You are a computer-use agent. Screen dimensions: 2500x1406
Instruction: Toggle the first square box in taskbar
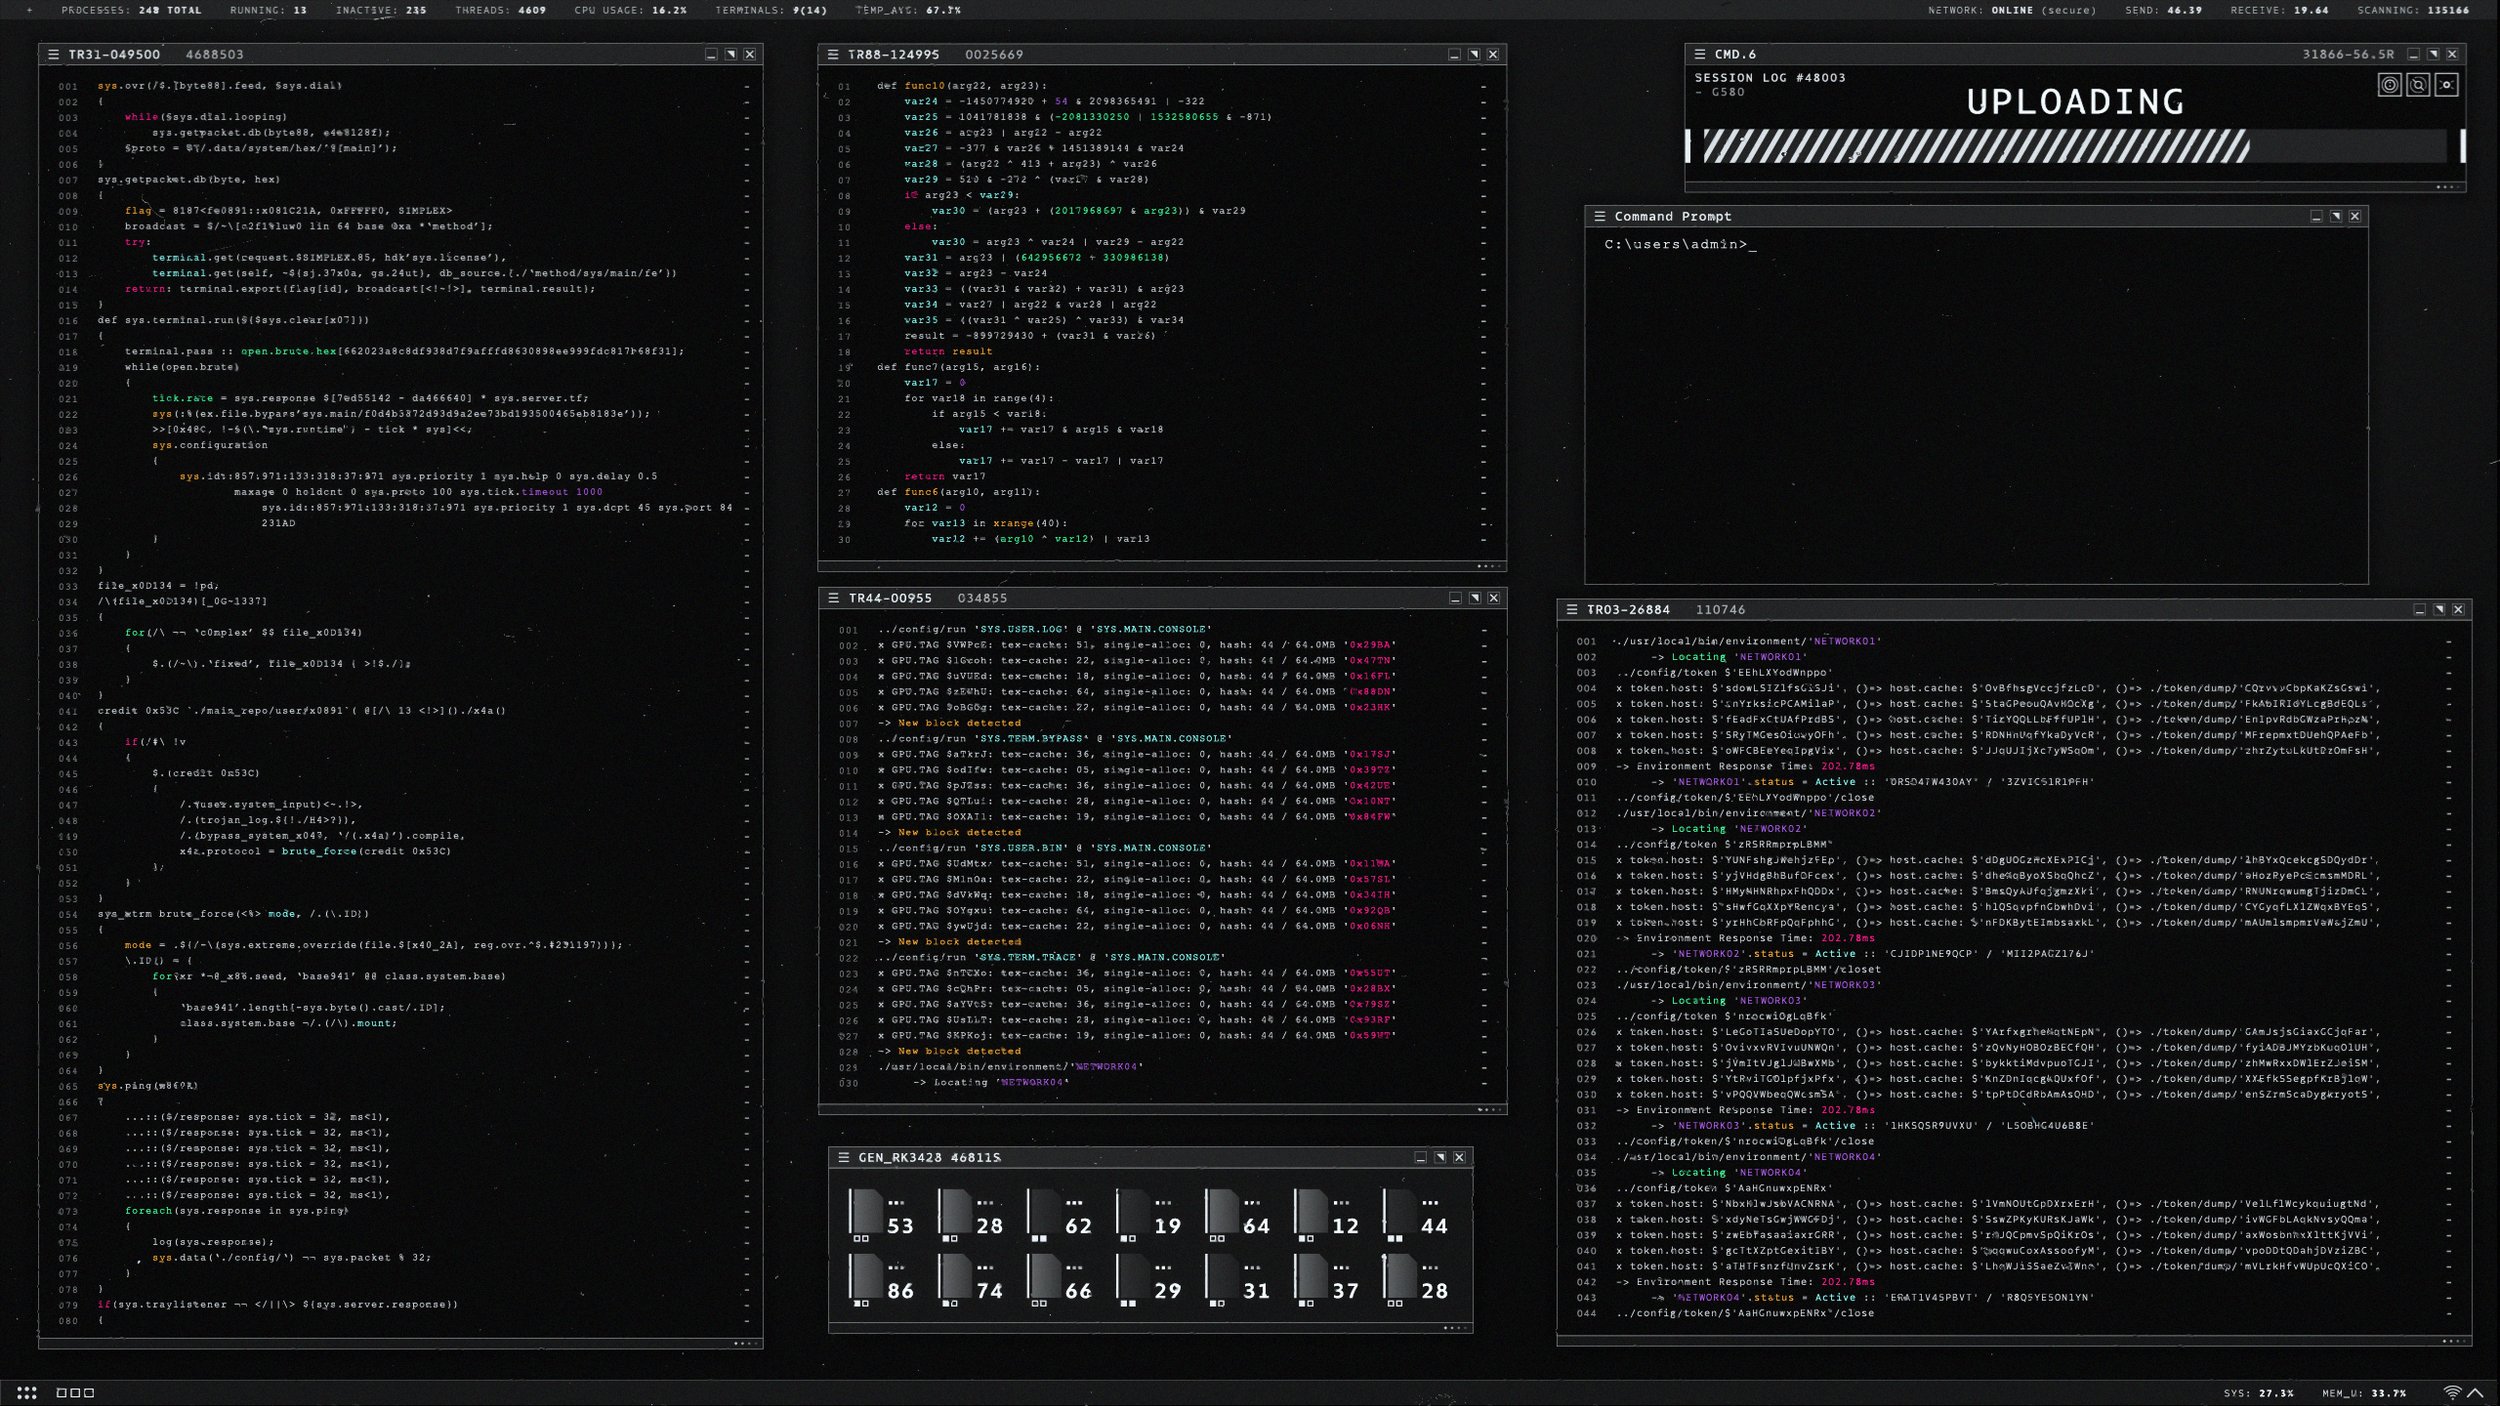(62, 1393)
